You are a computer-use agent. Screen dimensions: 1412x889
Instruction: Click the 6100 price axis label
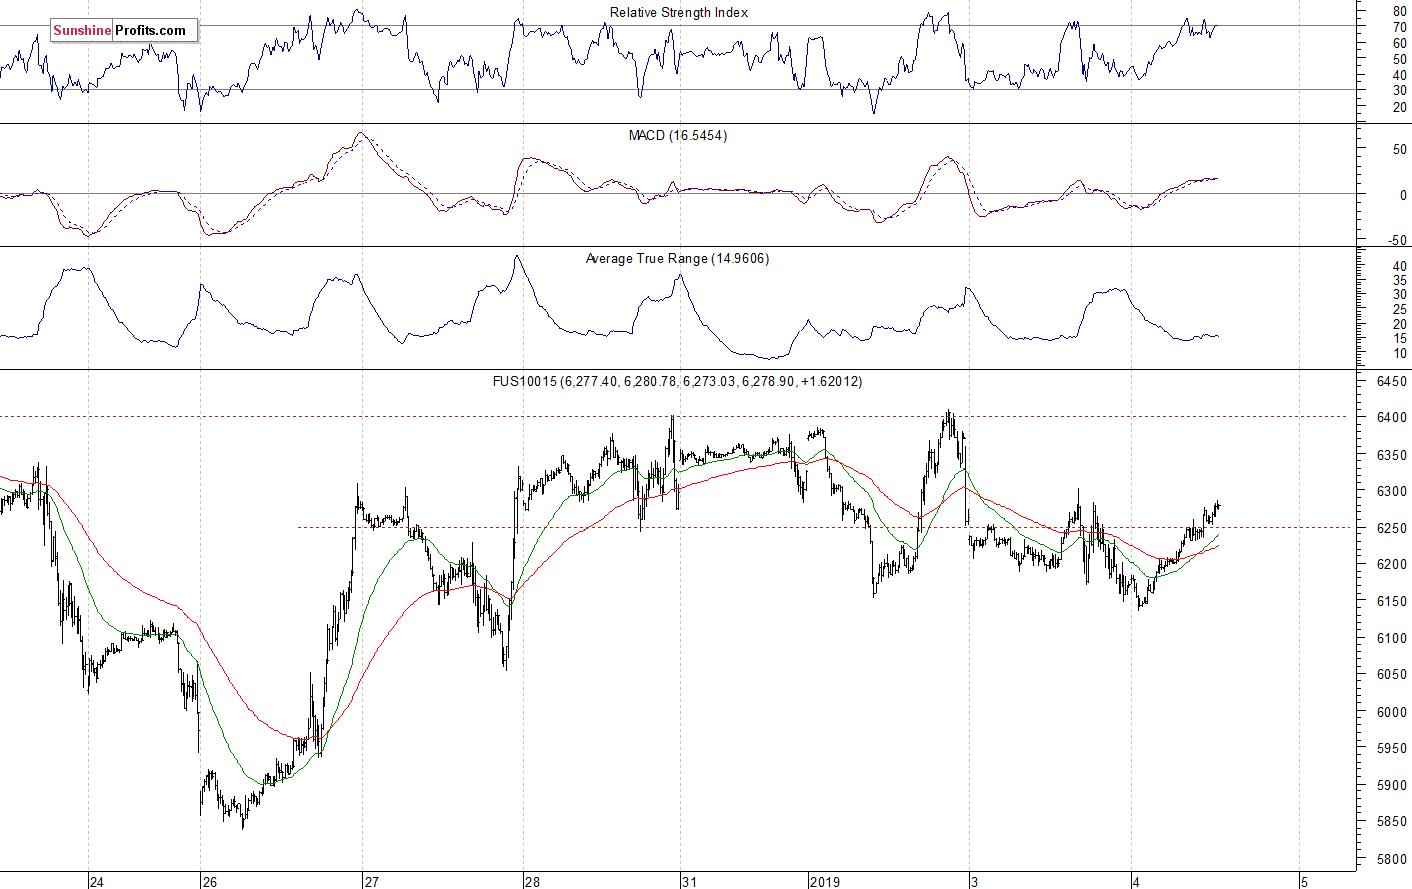pos(1392,638)
